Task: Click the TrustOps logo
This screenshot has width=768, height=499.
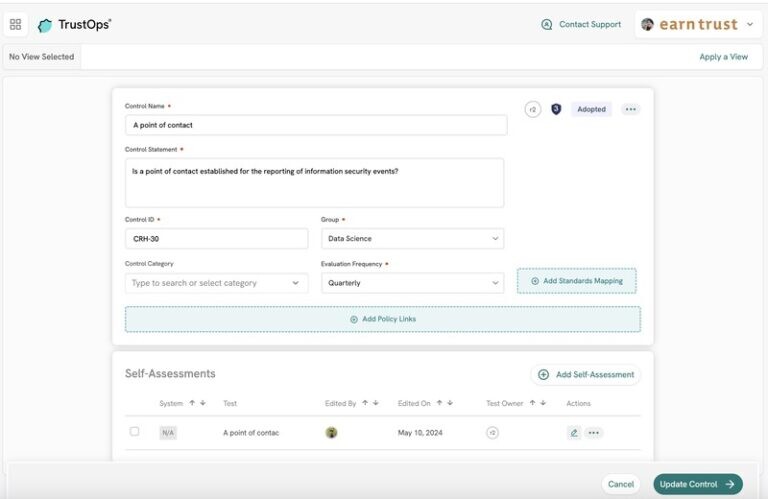Action: (x=74, y=25)
